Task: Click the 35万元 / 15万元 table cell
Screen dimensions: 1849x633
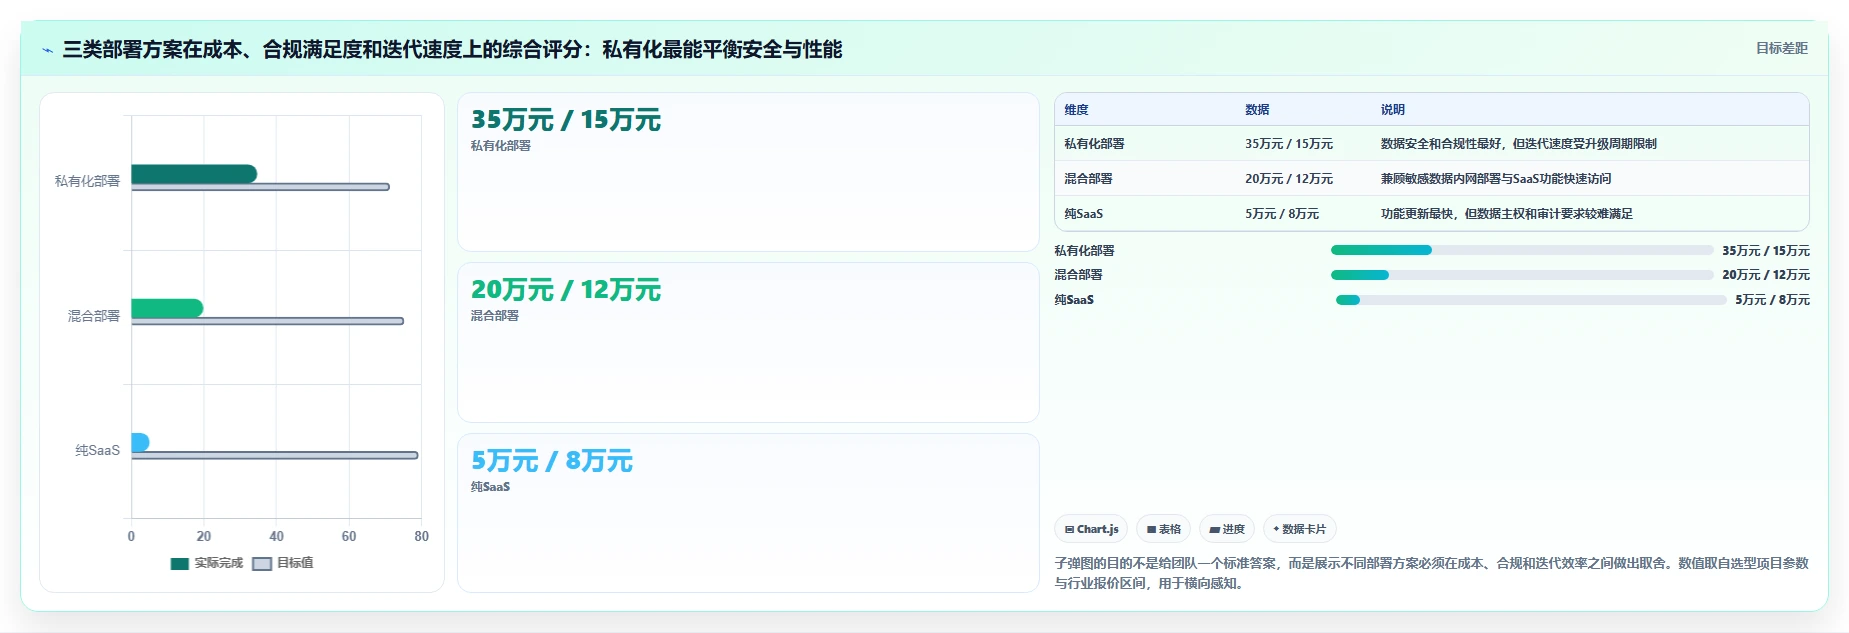Action: point(1289,144)
